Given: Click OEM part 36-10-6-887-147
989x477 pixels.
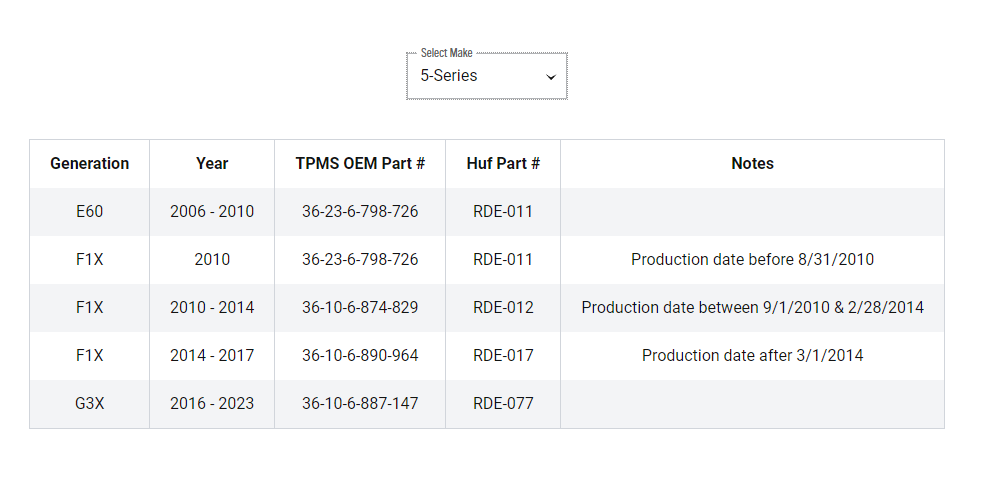Looking at the screenshot, I should click(360, 403).
